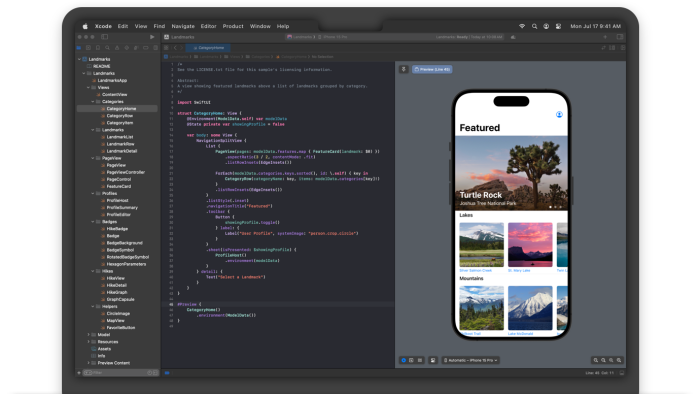The width and height of the screenshot is (700, 394).
Task: Collapse the Badges folder
Action: point(93,222)
